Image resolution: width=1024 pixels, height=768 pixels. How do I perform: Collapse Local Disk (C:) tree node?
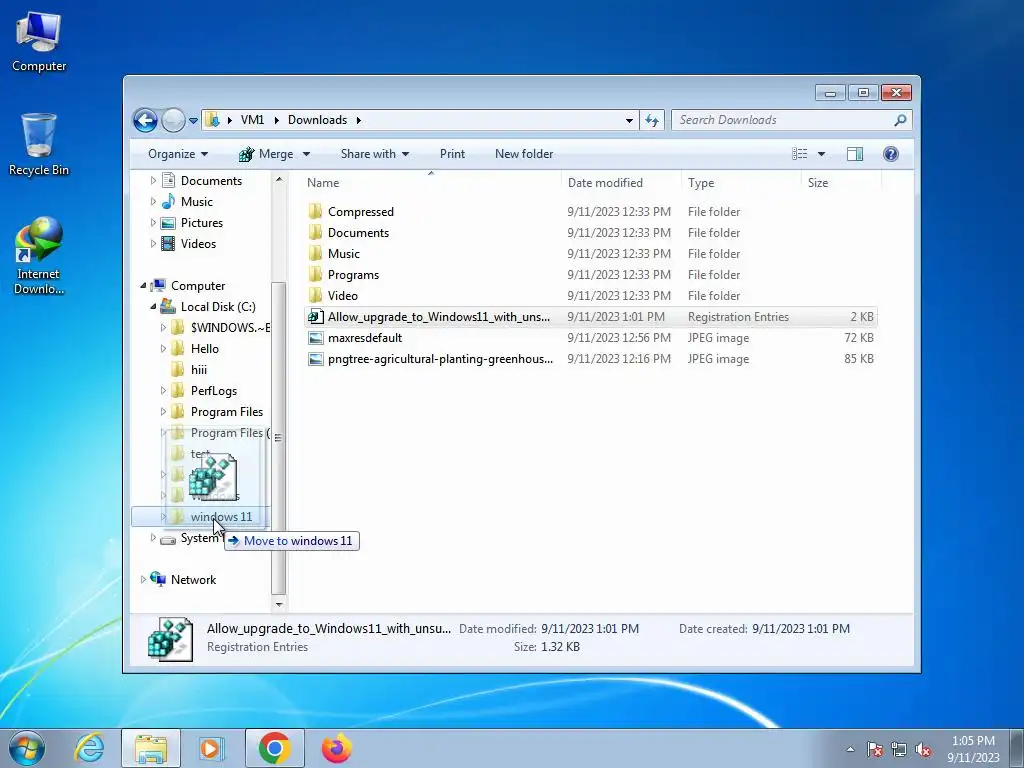click(153, 306)
